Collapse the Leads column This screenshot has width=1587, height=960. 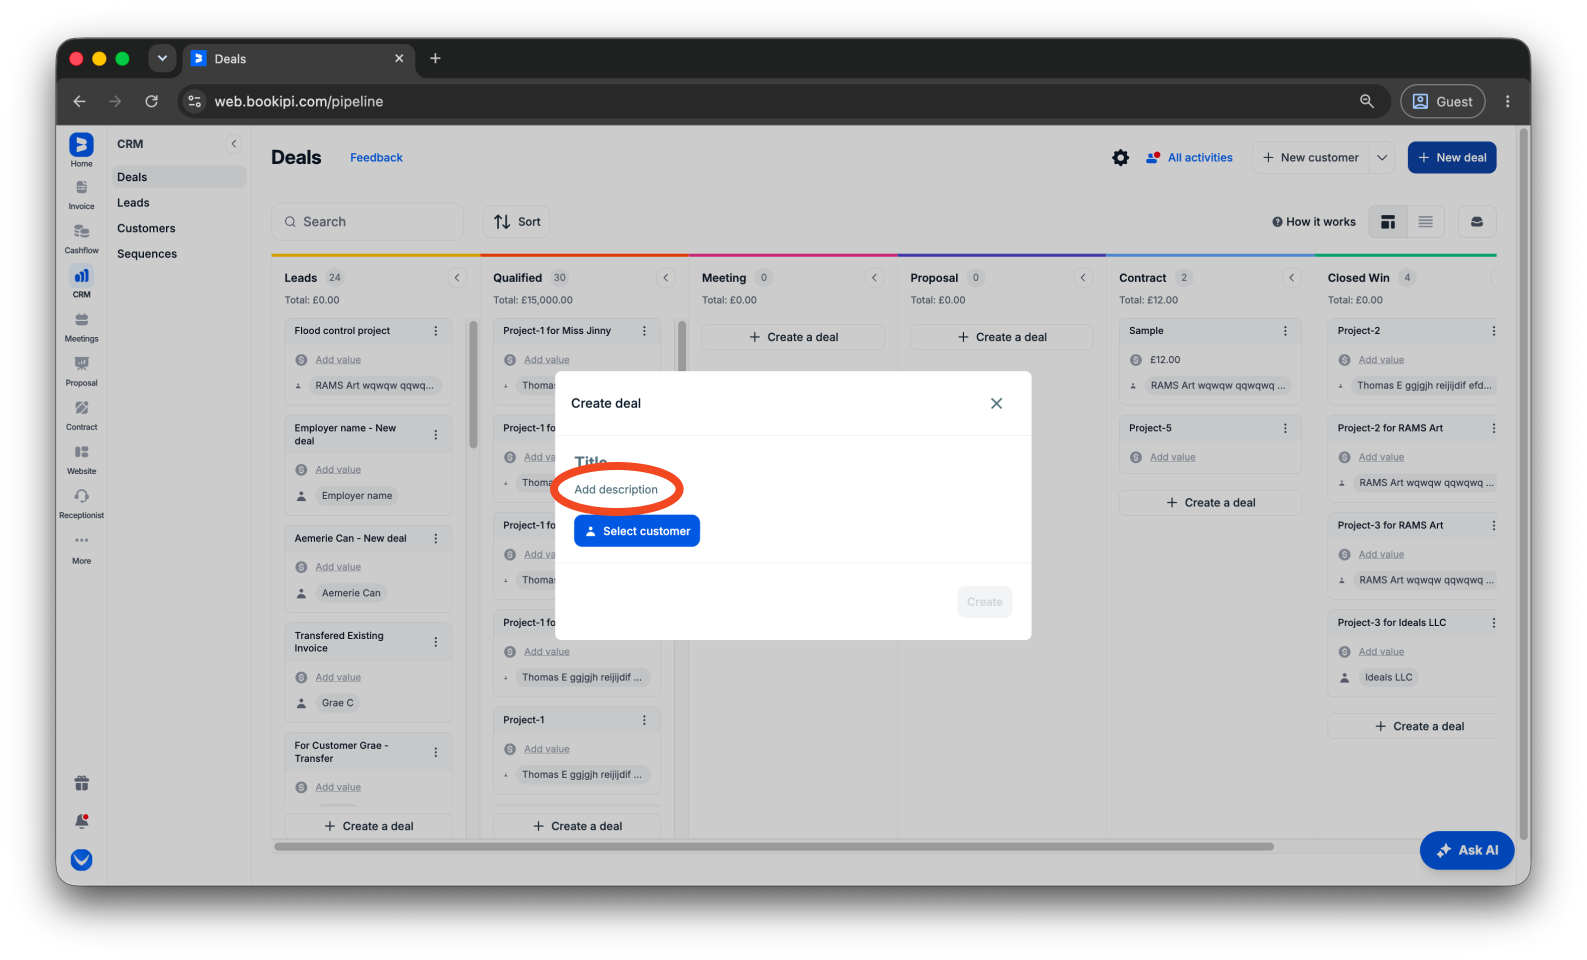tap(457, 278)
